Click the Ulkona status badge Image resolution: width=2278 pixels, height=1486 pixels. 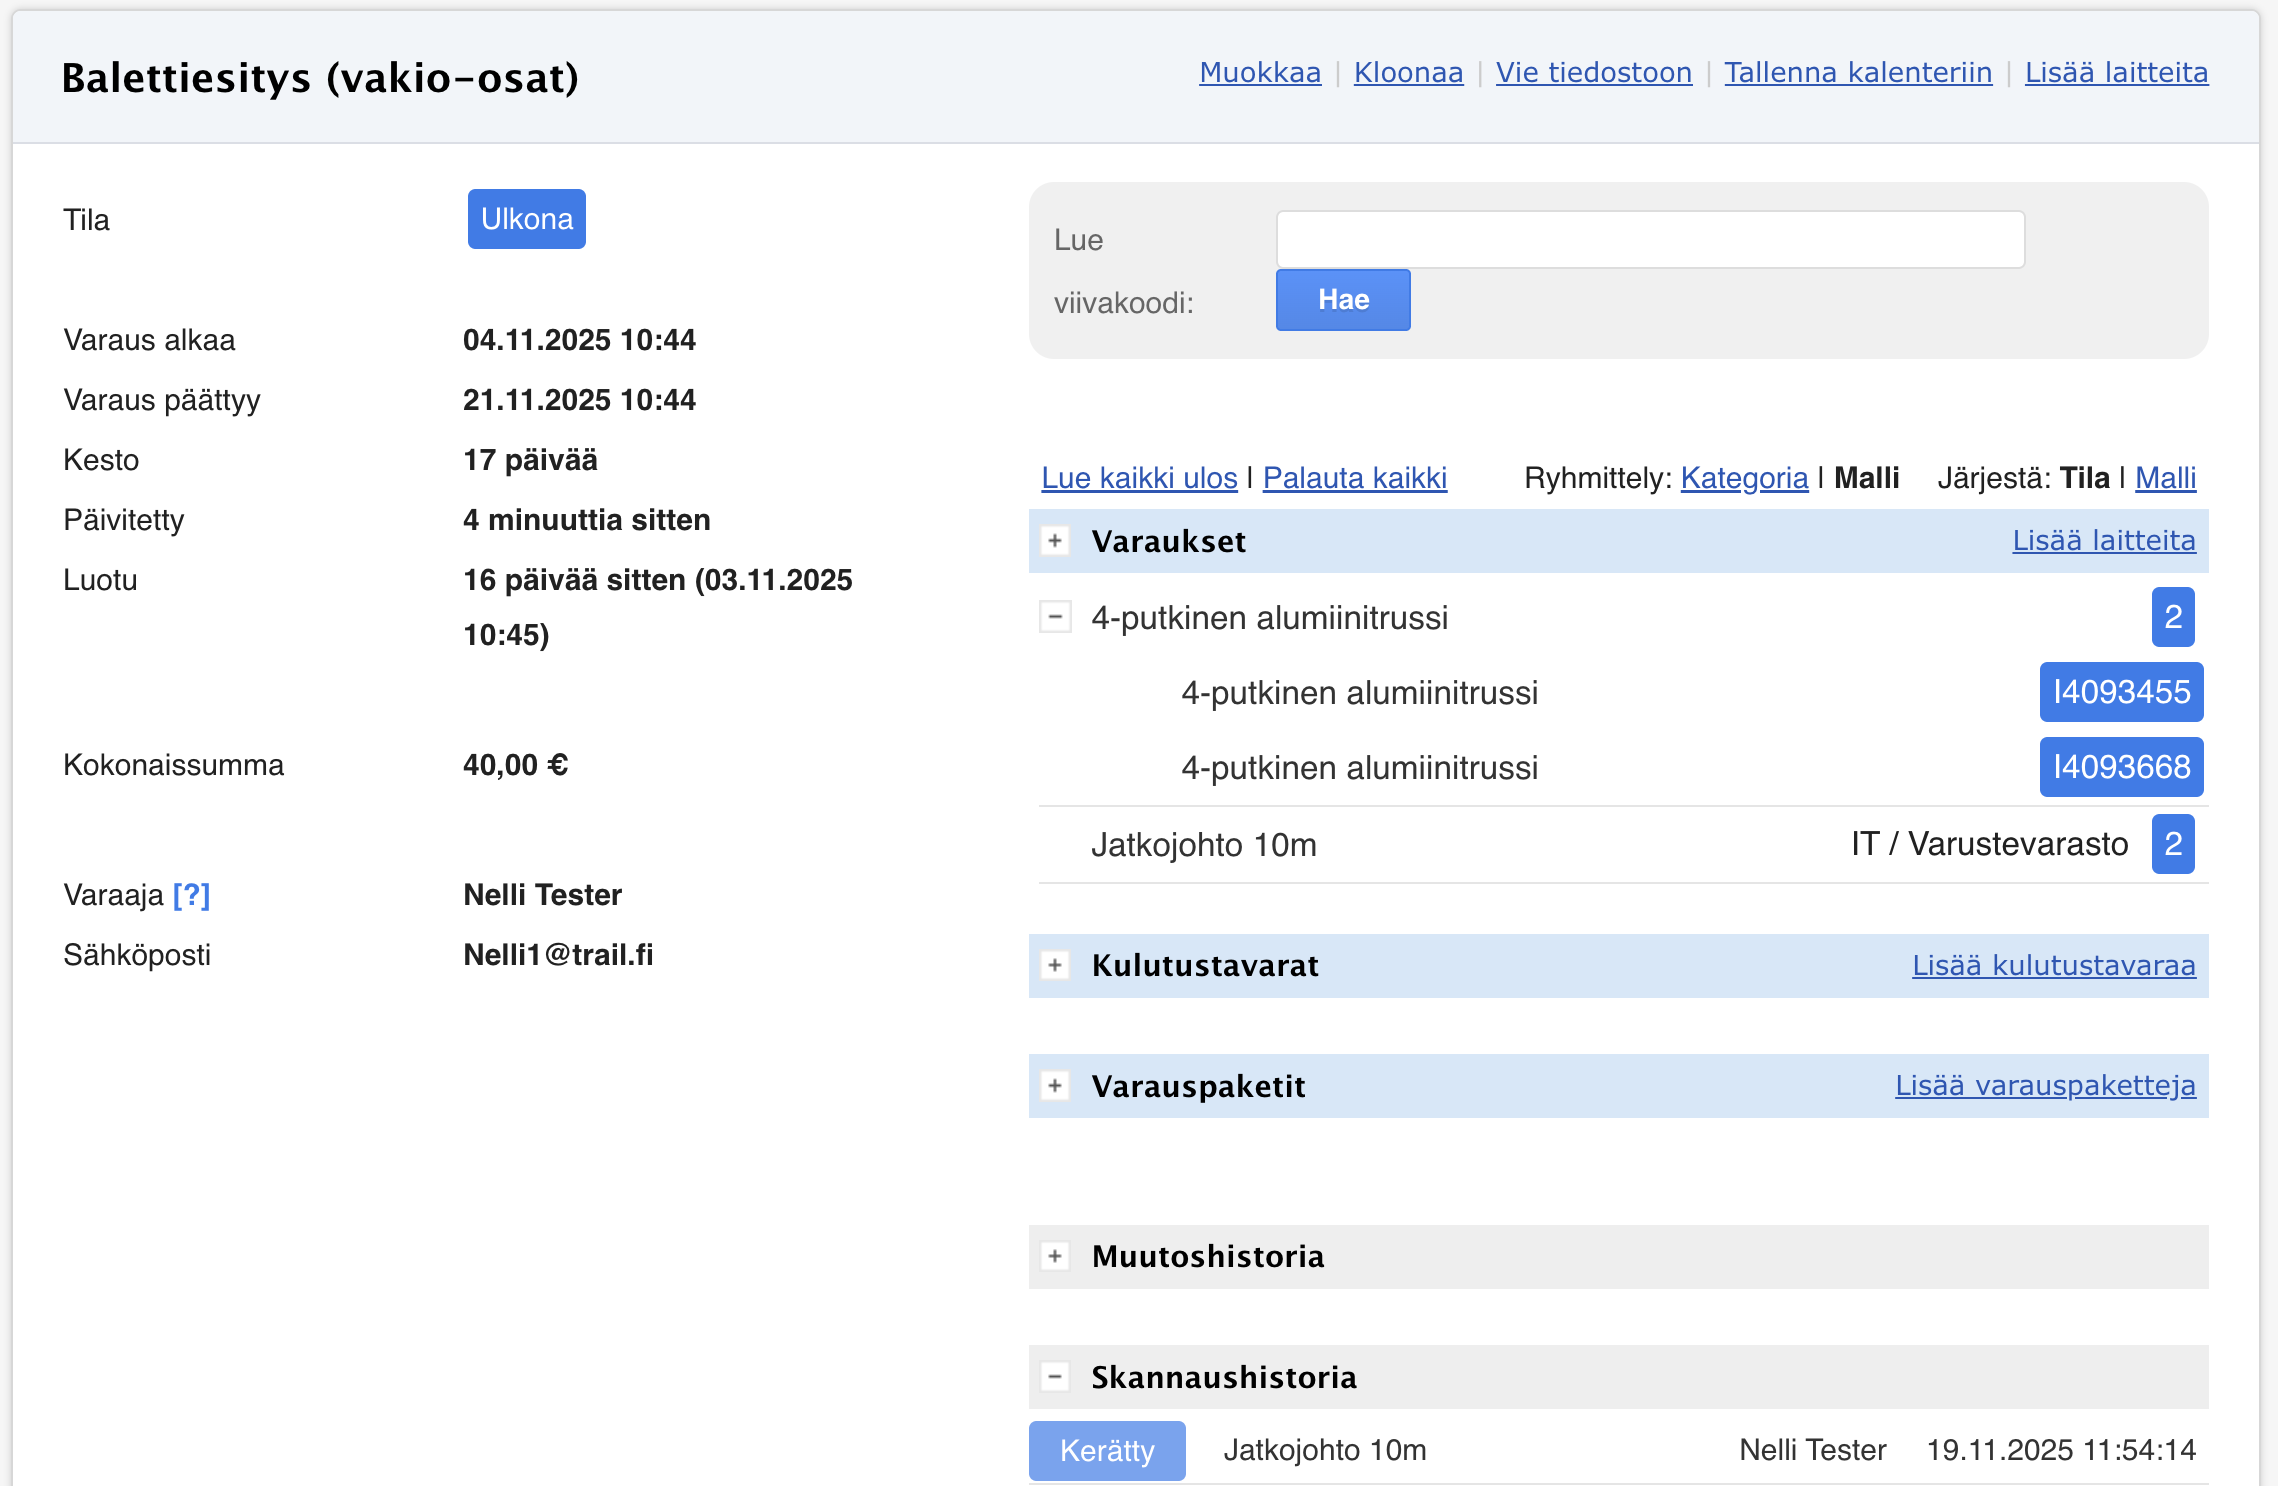tap(526, 219)
